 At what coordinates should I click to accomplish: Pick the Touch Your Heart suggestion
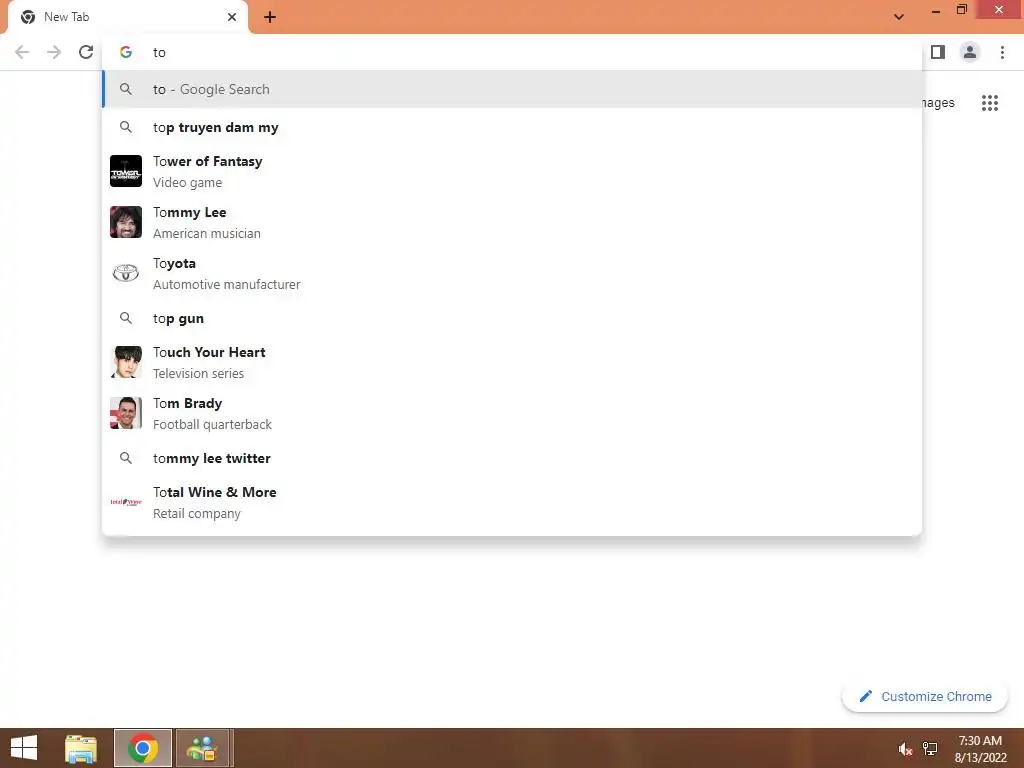pos(512,362)
